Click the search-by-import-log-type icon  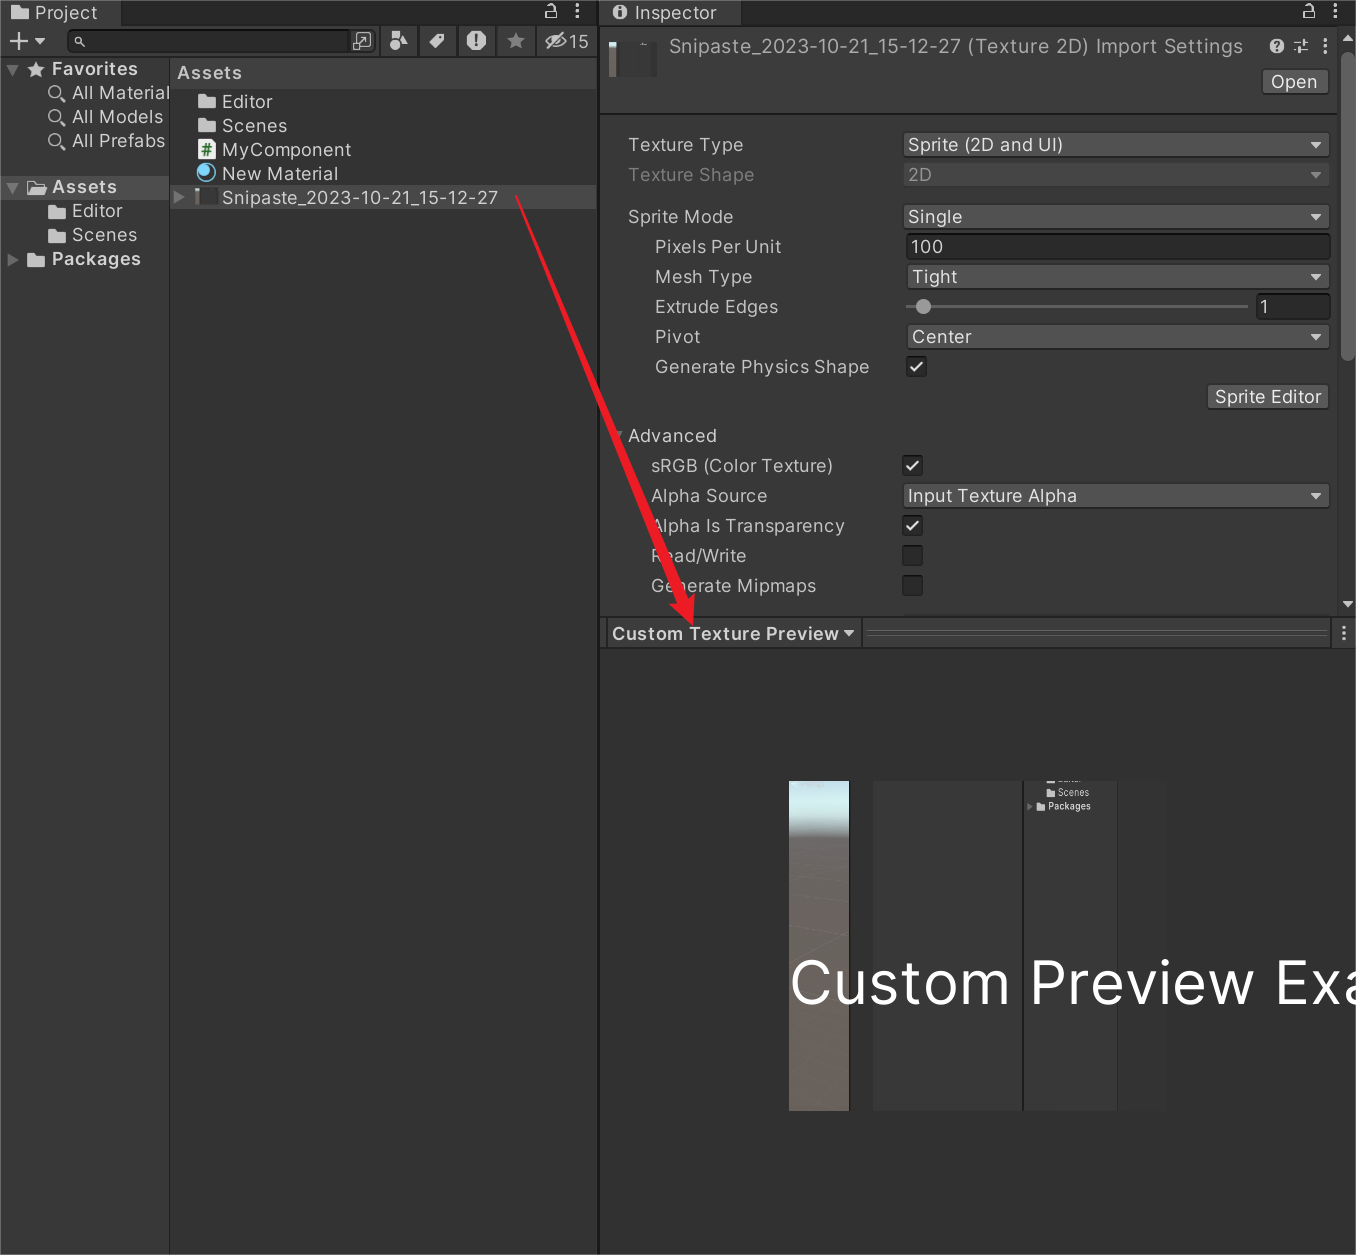coord(477,41)
